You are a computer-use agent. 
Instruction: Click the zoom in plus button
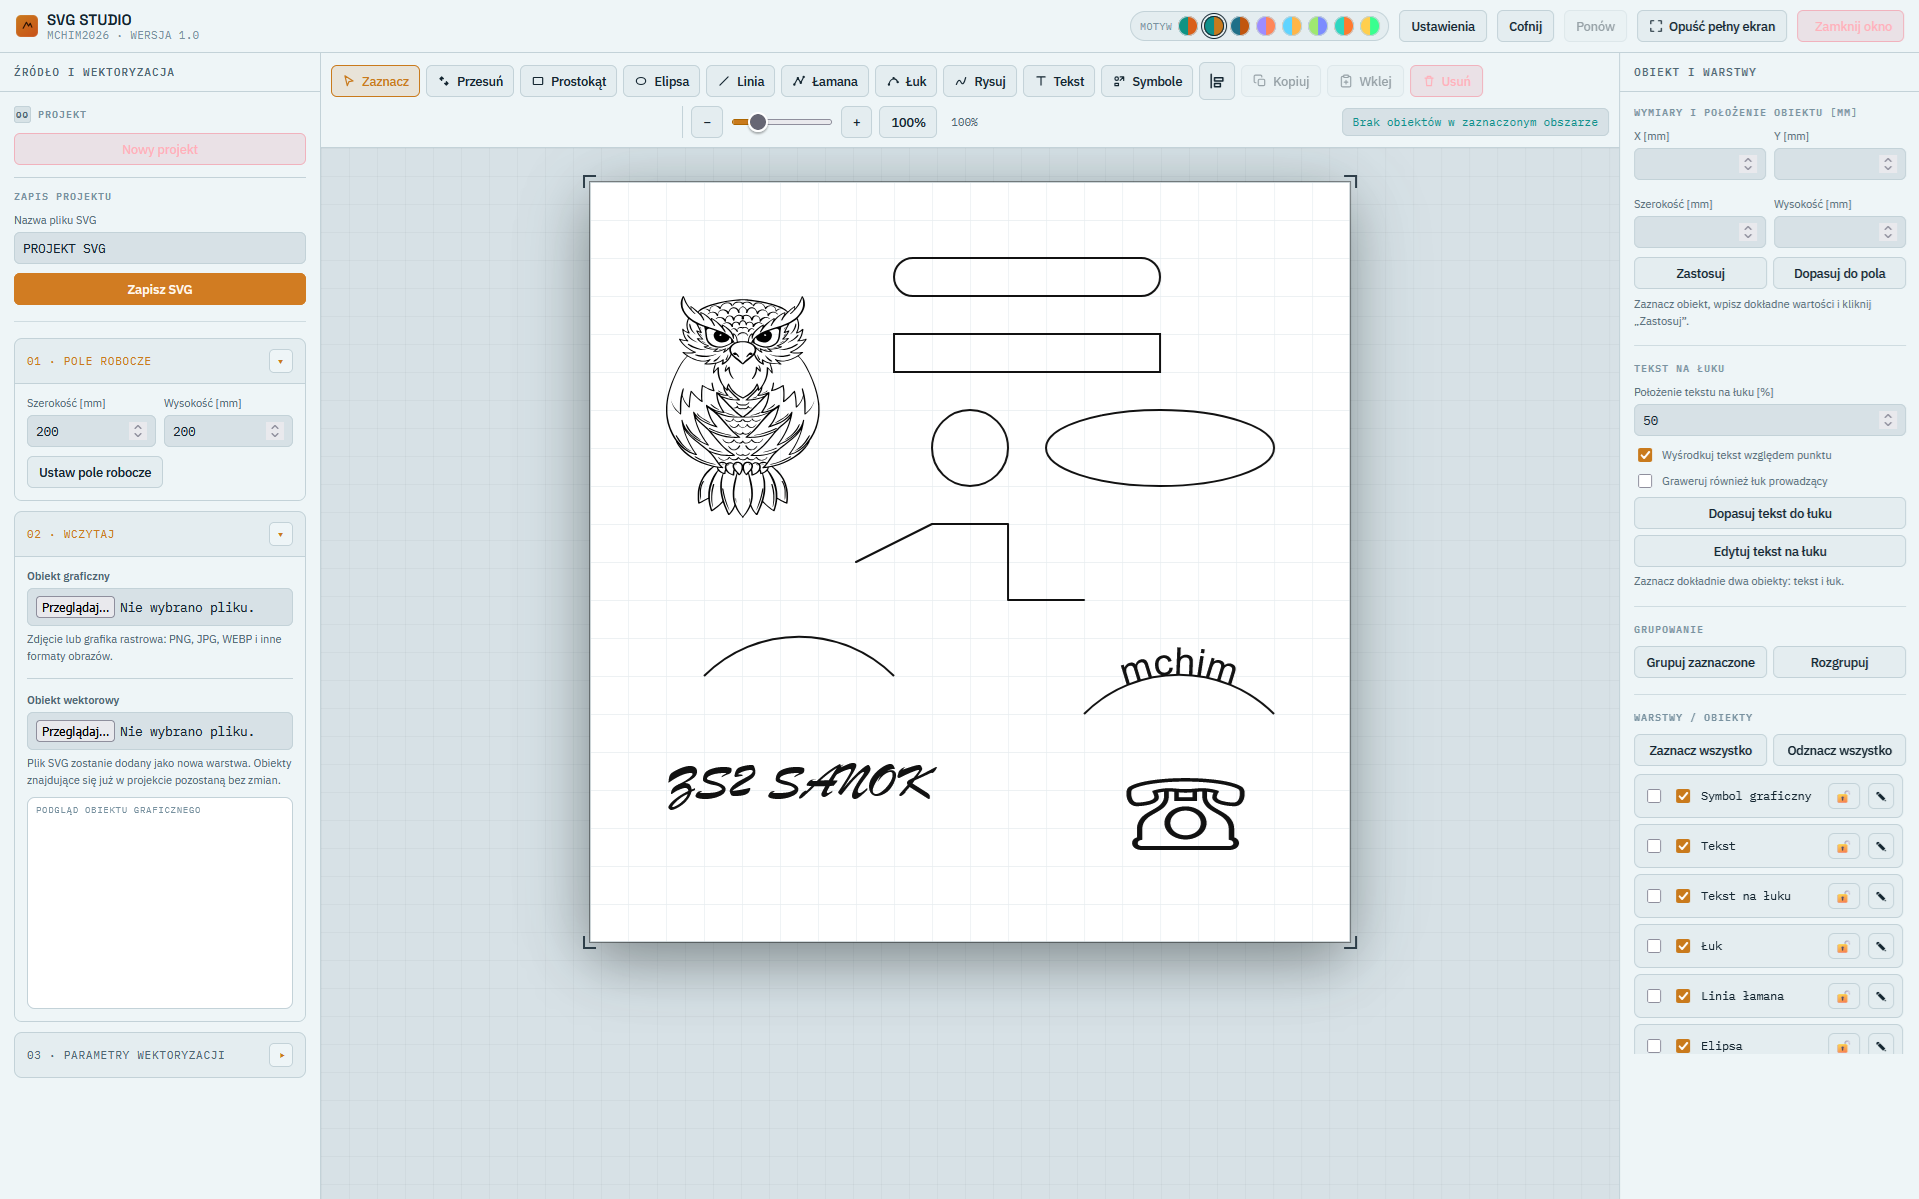click(856, 122)
